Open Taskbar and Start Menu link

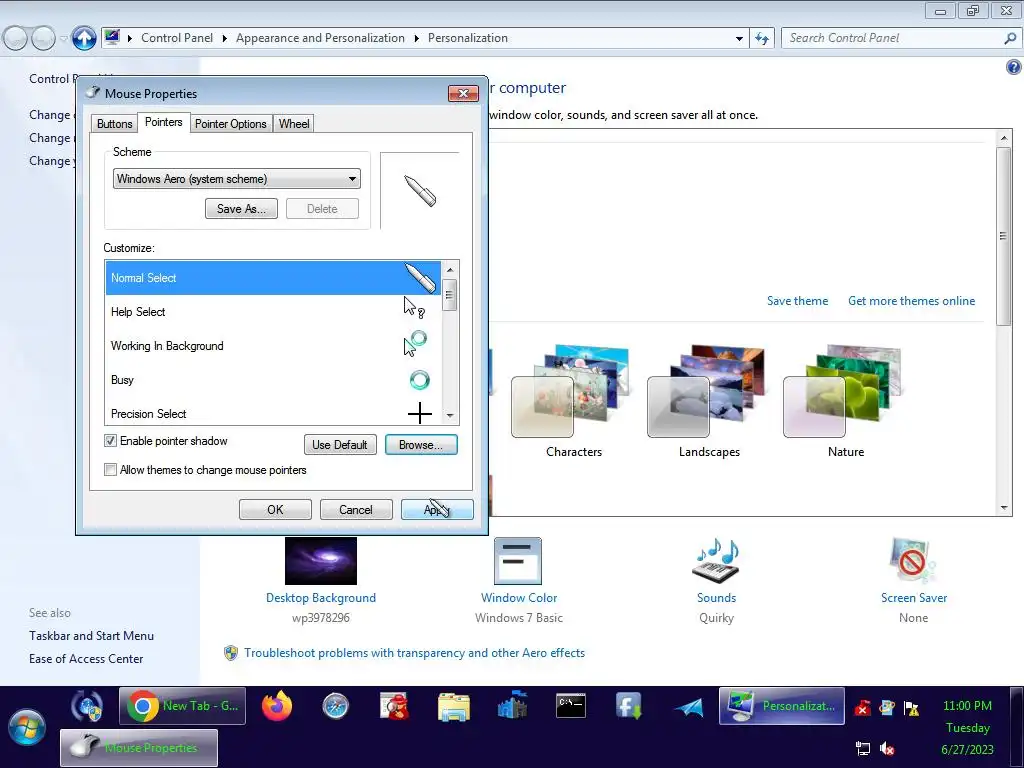pyautogui.click(x=91, y=636)
